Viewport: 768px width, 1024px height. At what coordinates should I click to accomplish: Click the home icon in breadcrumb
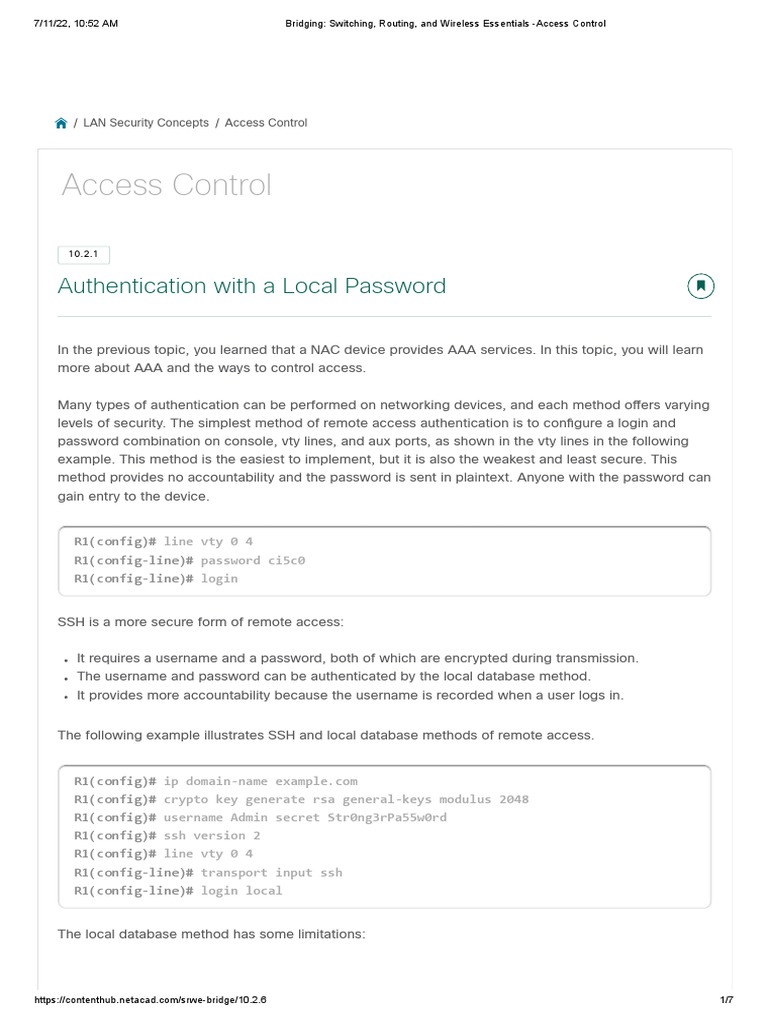coord(61,123)
